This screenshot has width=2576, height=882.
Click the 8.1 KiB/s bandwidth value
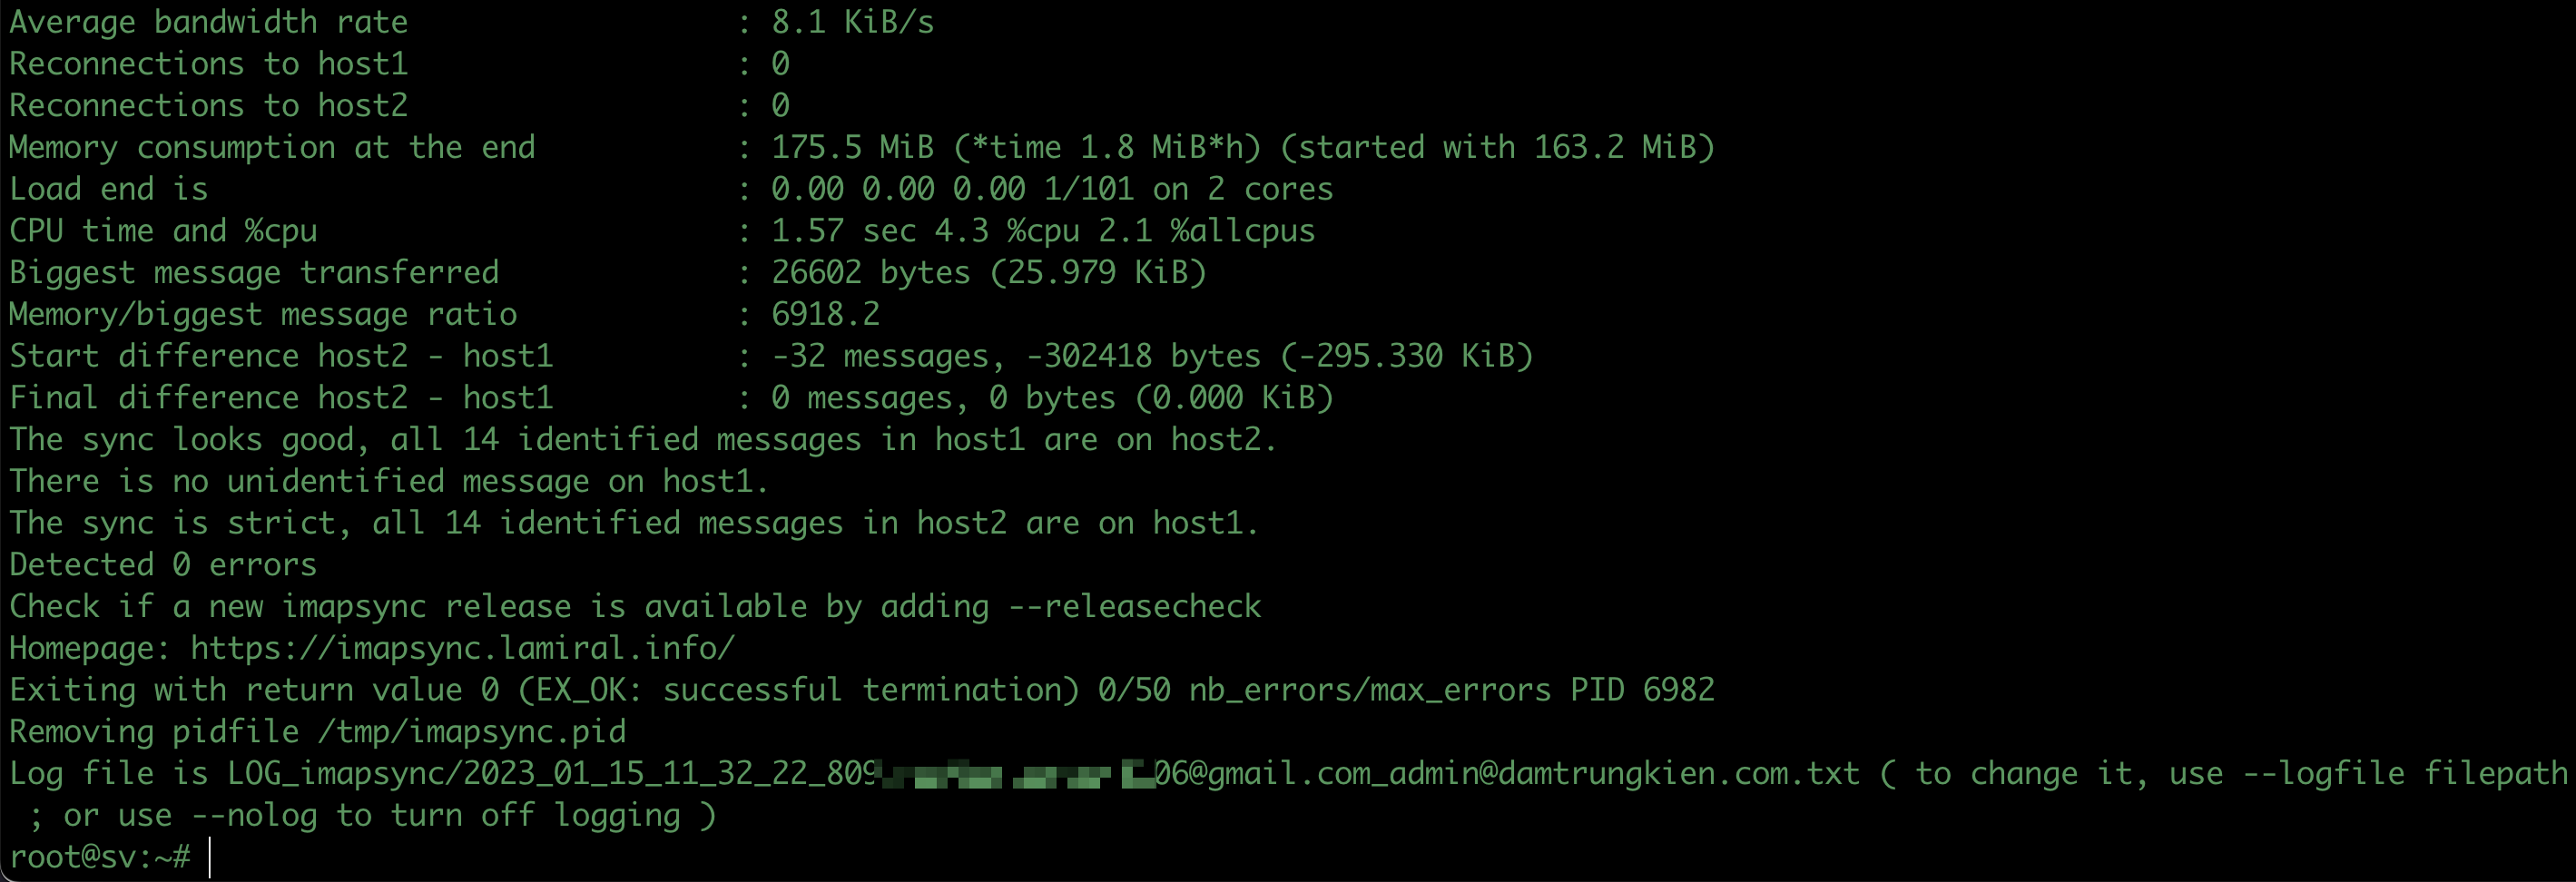click(853, 22)
